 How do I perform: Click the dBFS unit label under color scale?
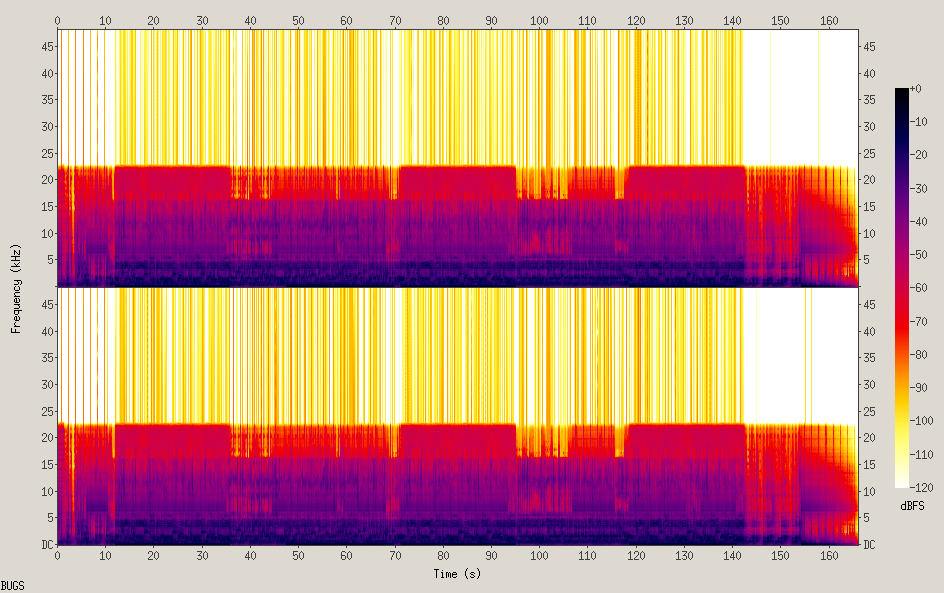coord(912,507)
